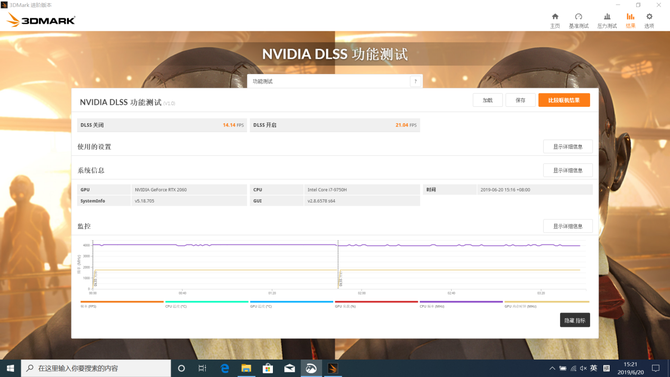
Task: Click the muted volume tray icon
Action: (583, 368)
